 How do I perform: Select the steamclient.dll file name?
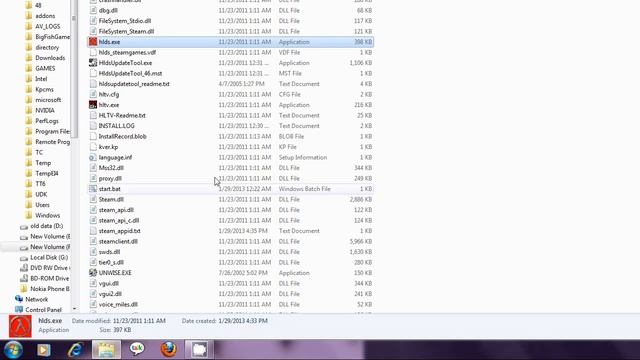tap(118, 241)
